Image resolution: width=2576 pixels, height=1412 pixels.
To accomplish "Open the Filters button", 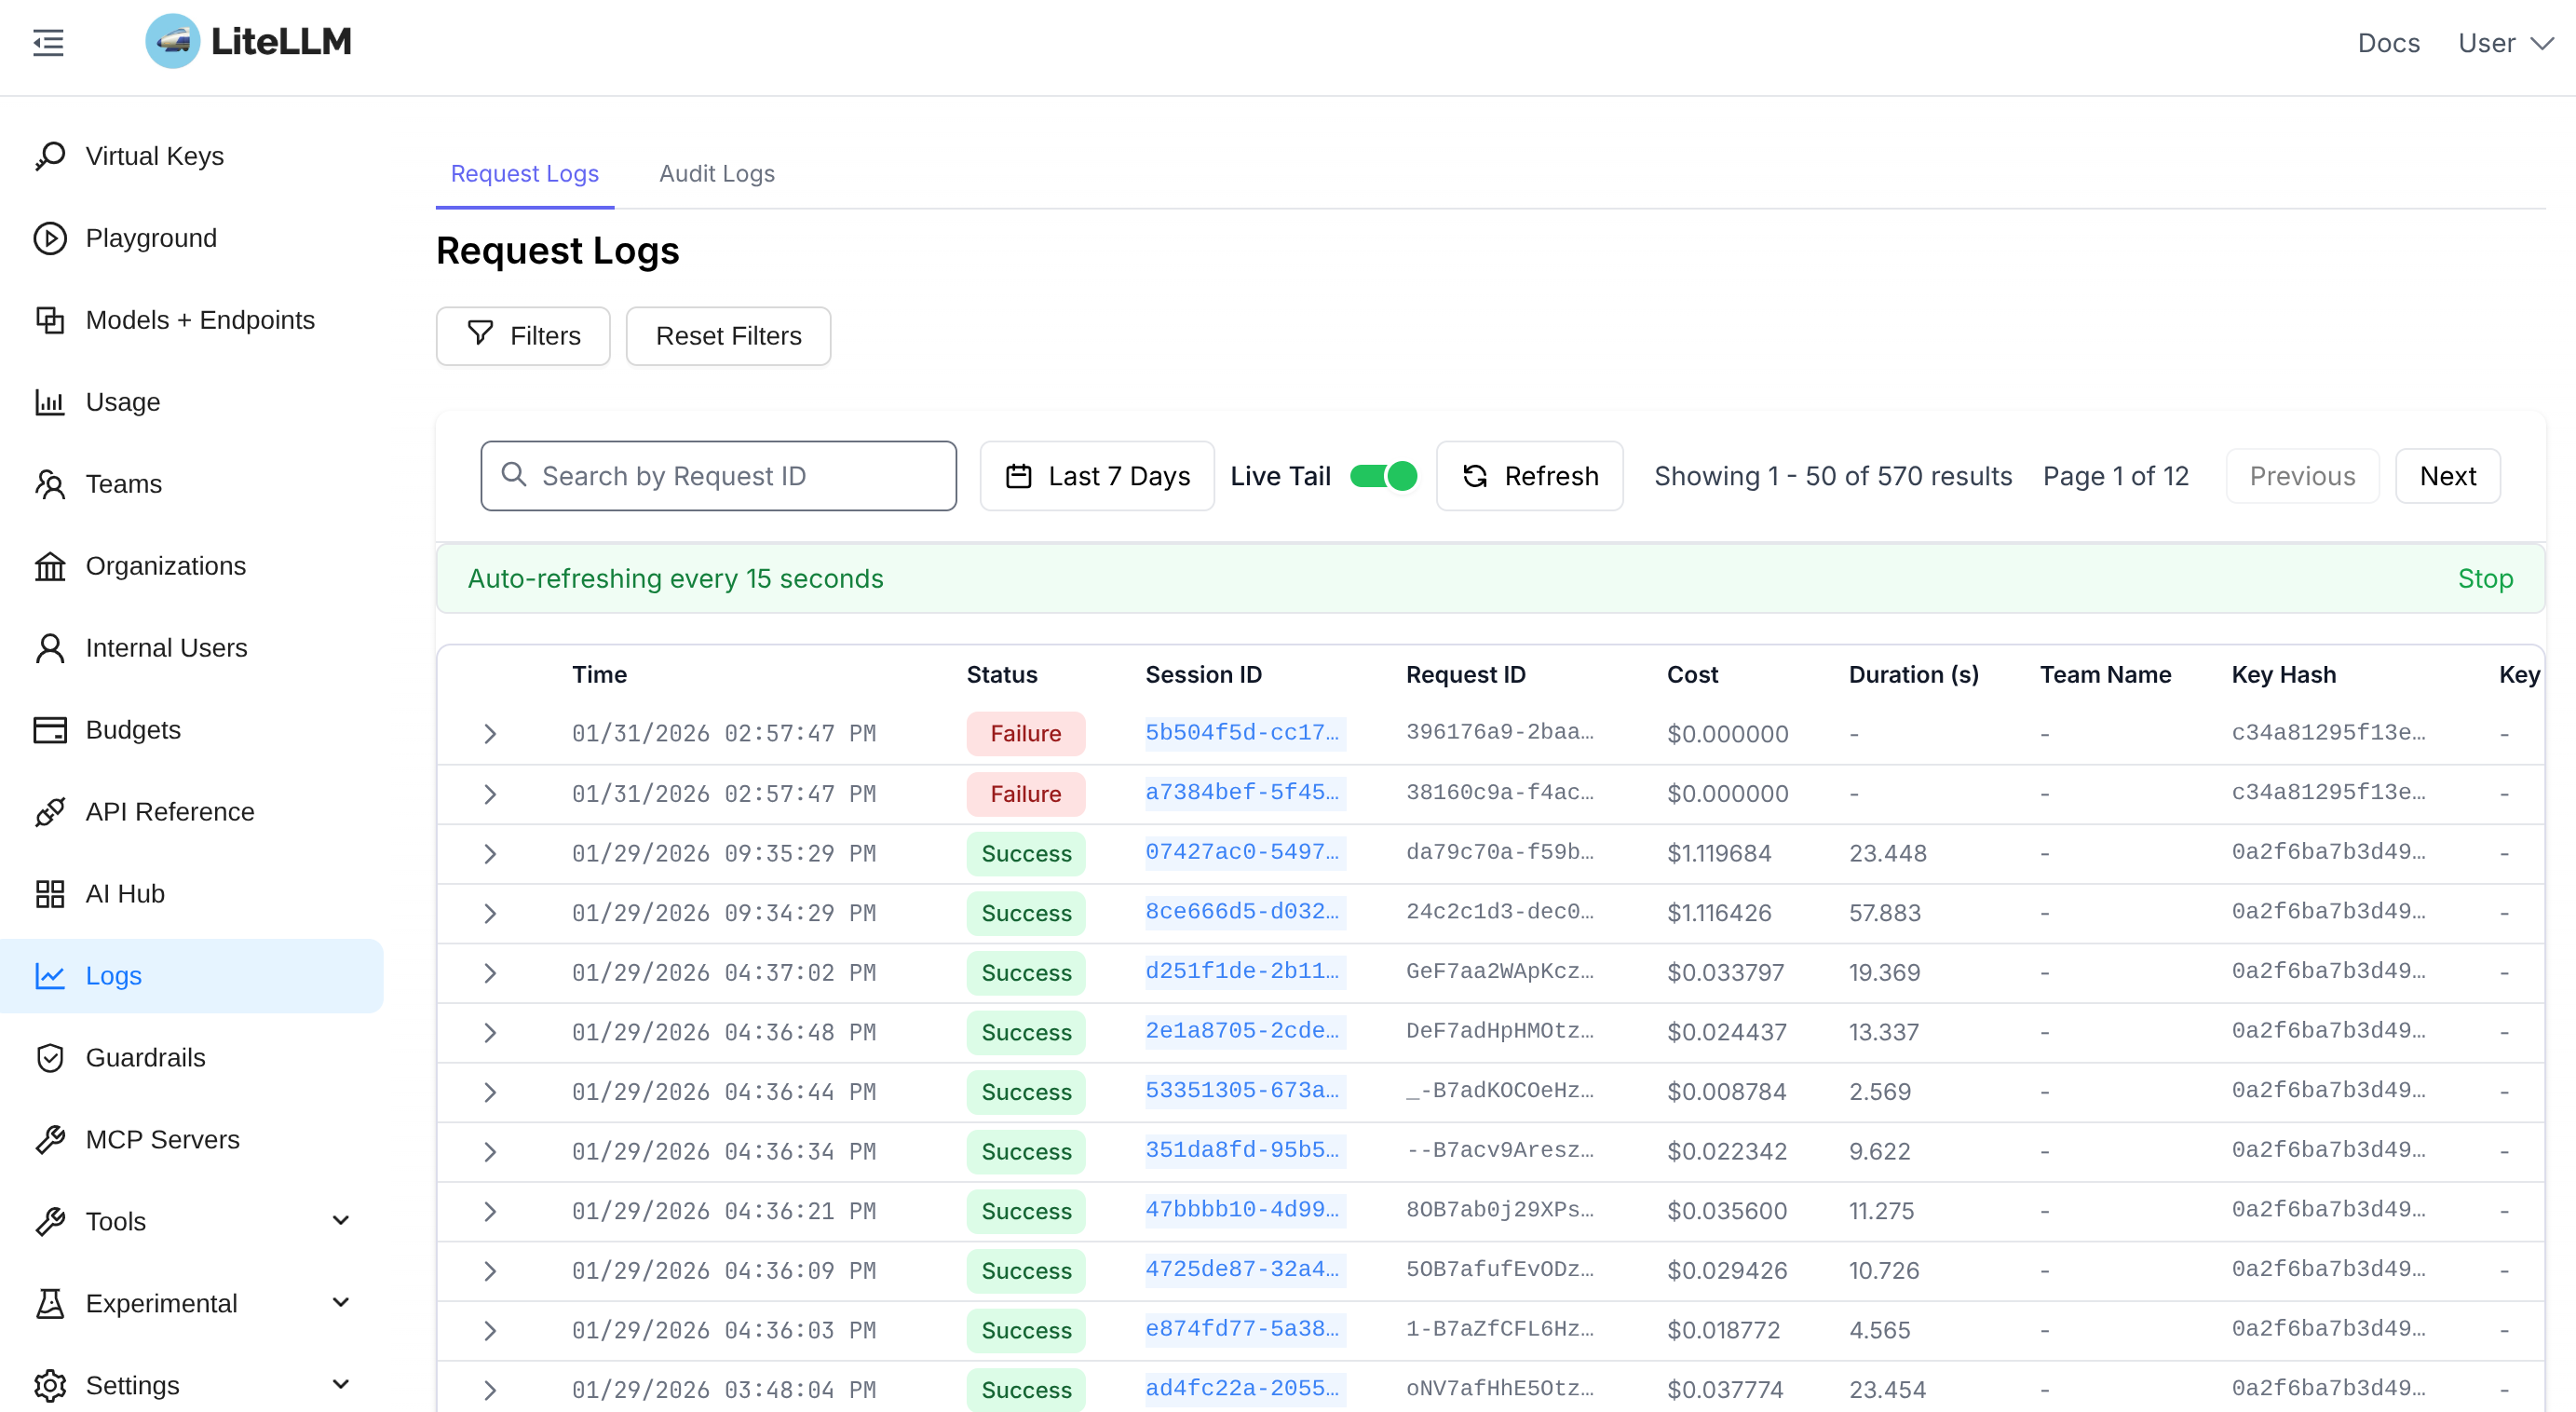I will click(x=523, y=336).
